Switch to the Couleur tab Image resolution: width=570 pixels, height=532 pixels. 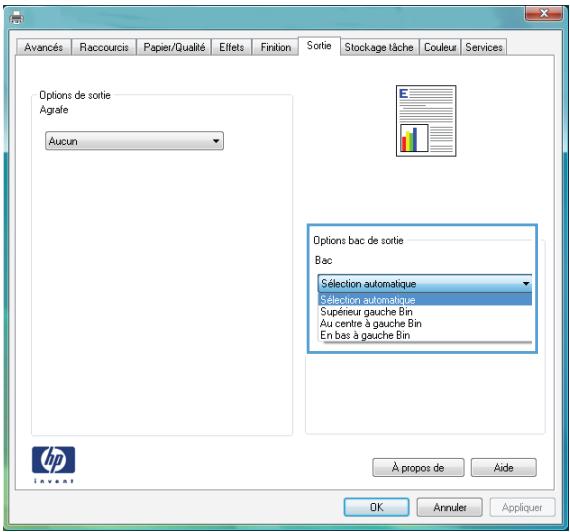pyautogui.click(x=440, y=47)
